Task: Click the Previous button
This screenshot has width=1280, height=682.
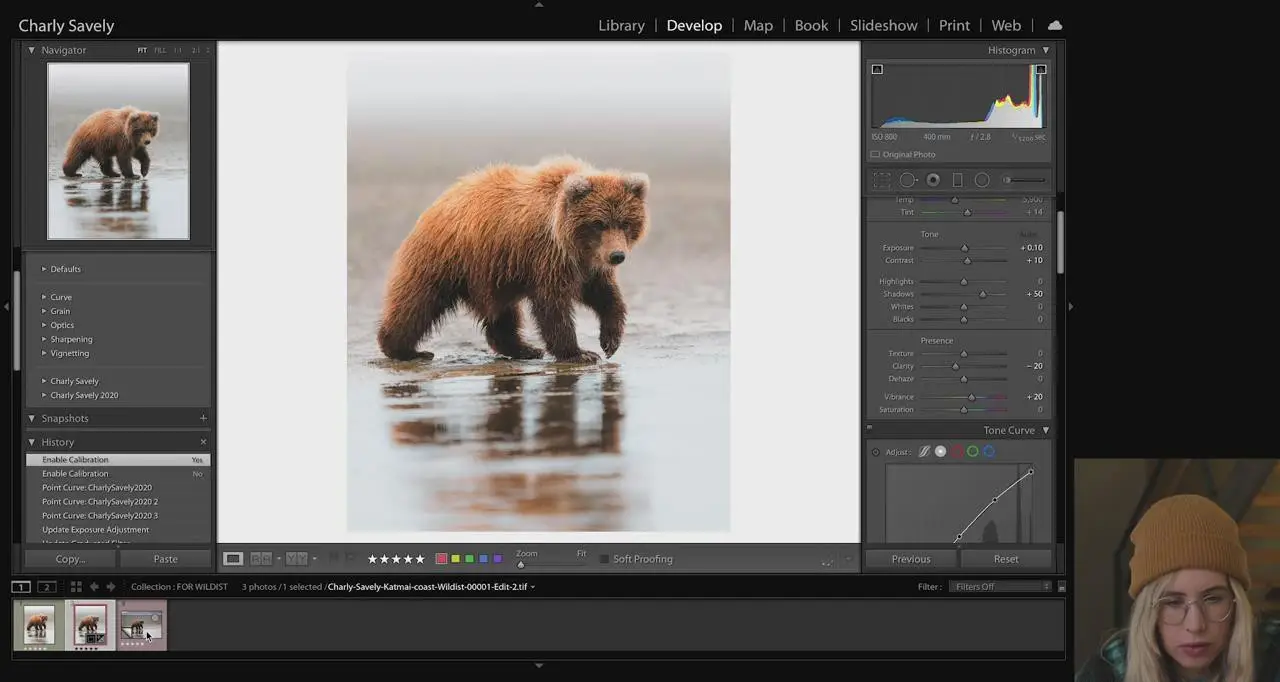Action: pyautogui.click(x=911, y=559)
